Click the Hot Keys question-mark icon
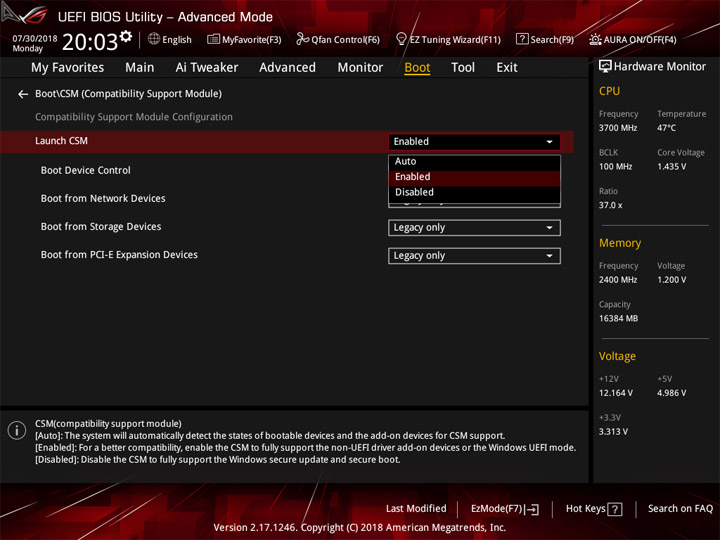 click(615, 509)
